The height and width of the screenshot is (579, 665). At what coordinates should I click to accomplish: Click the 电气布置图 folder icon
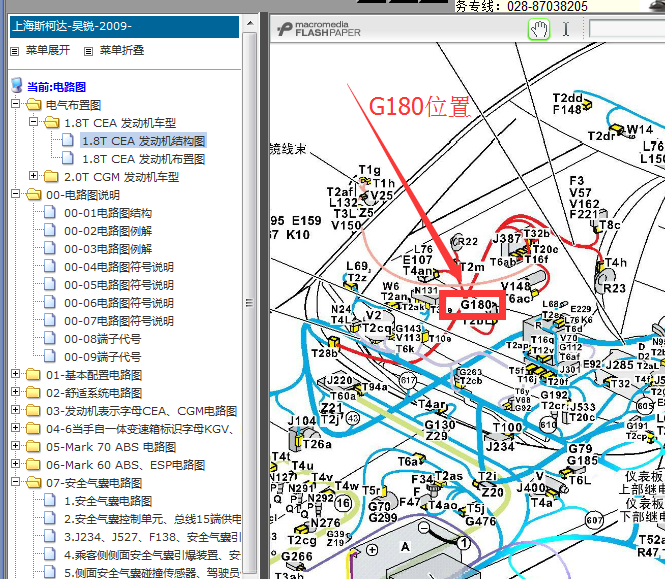[34, 104]
